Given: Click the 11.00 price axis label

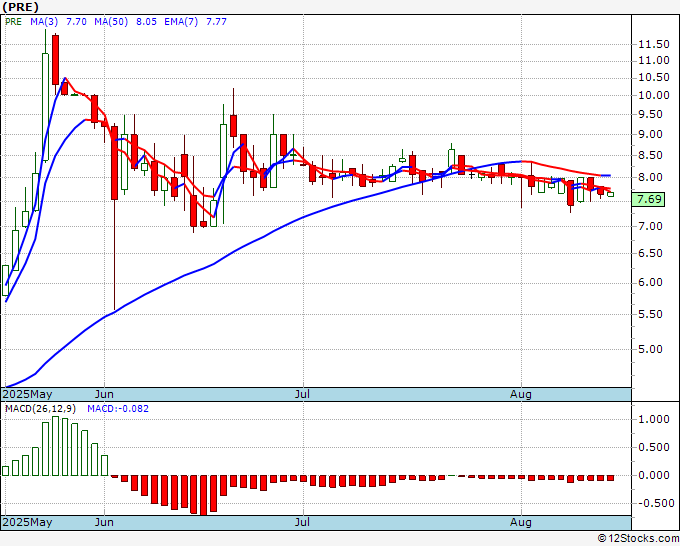Looking at the screenshot, I should point(654,61).
